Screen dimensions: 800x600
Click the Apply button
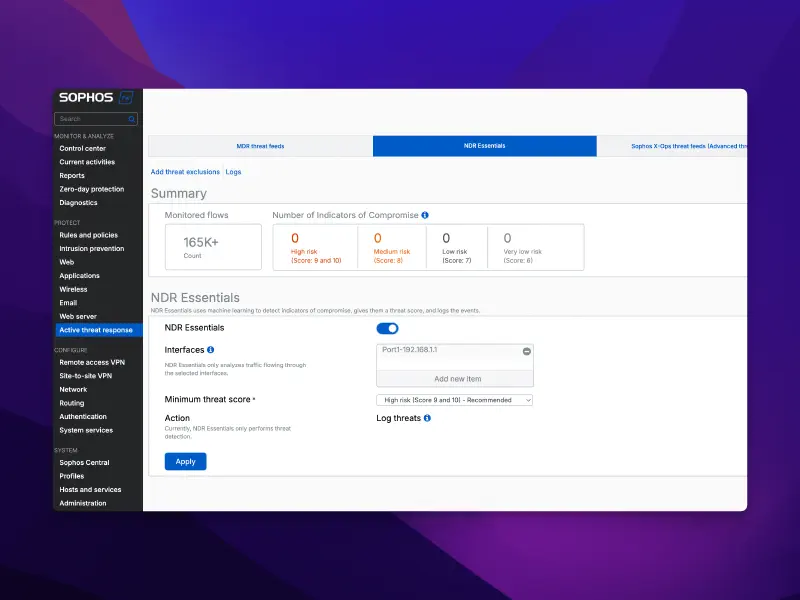pyautogui.click(x=185, y=461)
